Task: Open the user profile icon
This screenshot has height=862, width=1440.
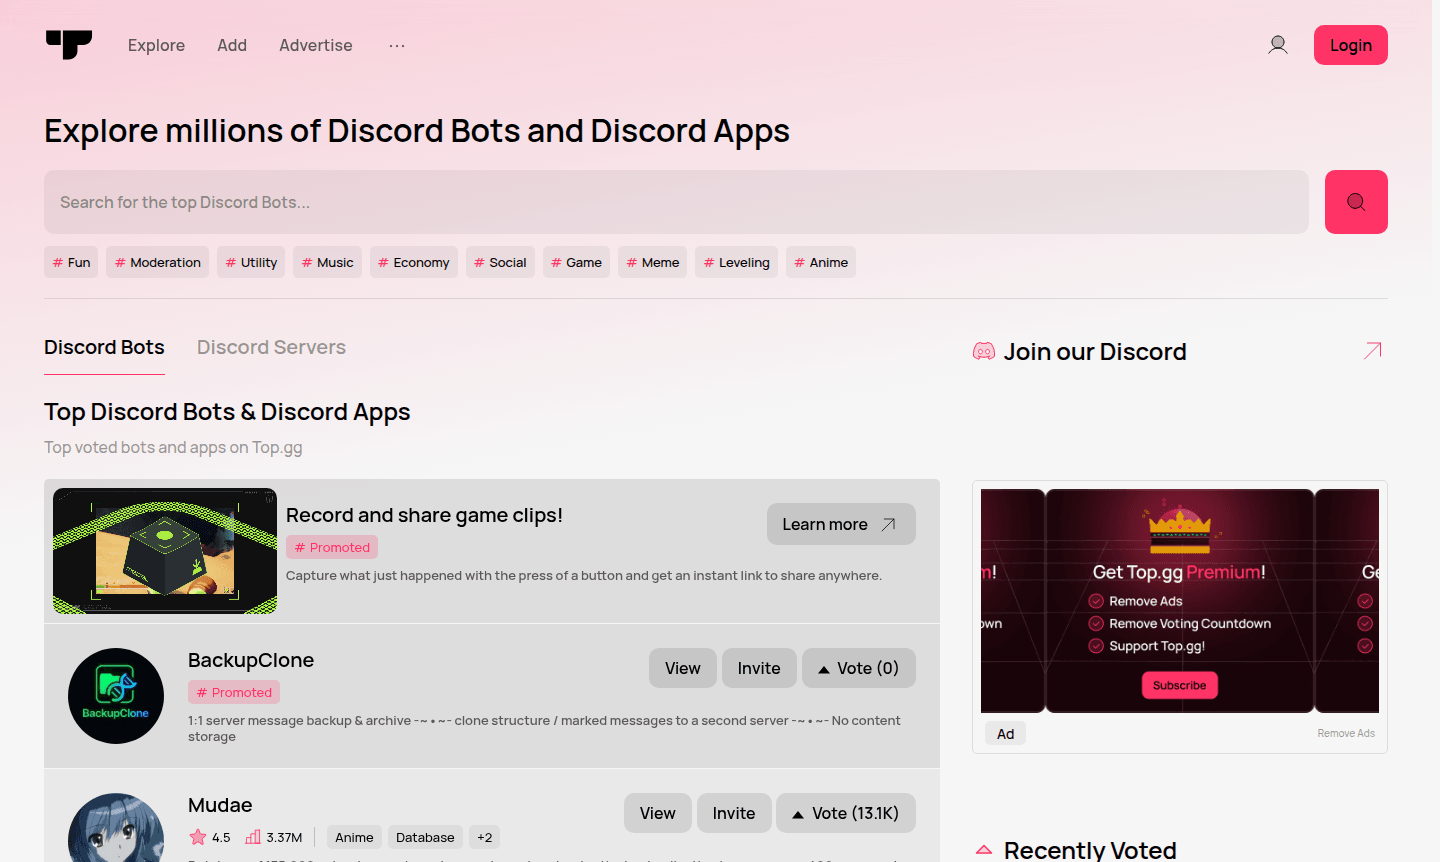Action: 1277,45
